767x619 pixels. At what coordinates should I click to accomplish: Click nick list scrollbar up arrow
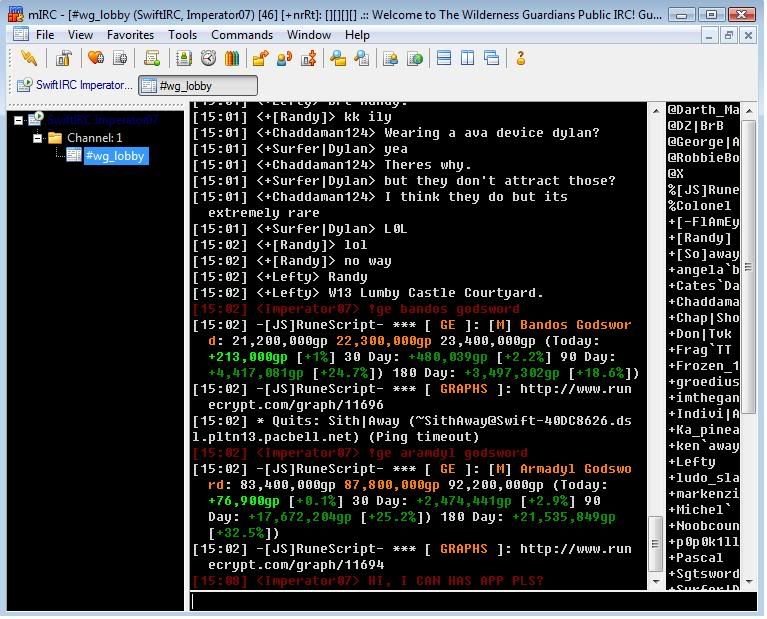click(x=748, y=111)
